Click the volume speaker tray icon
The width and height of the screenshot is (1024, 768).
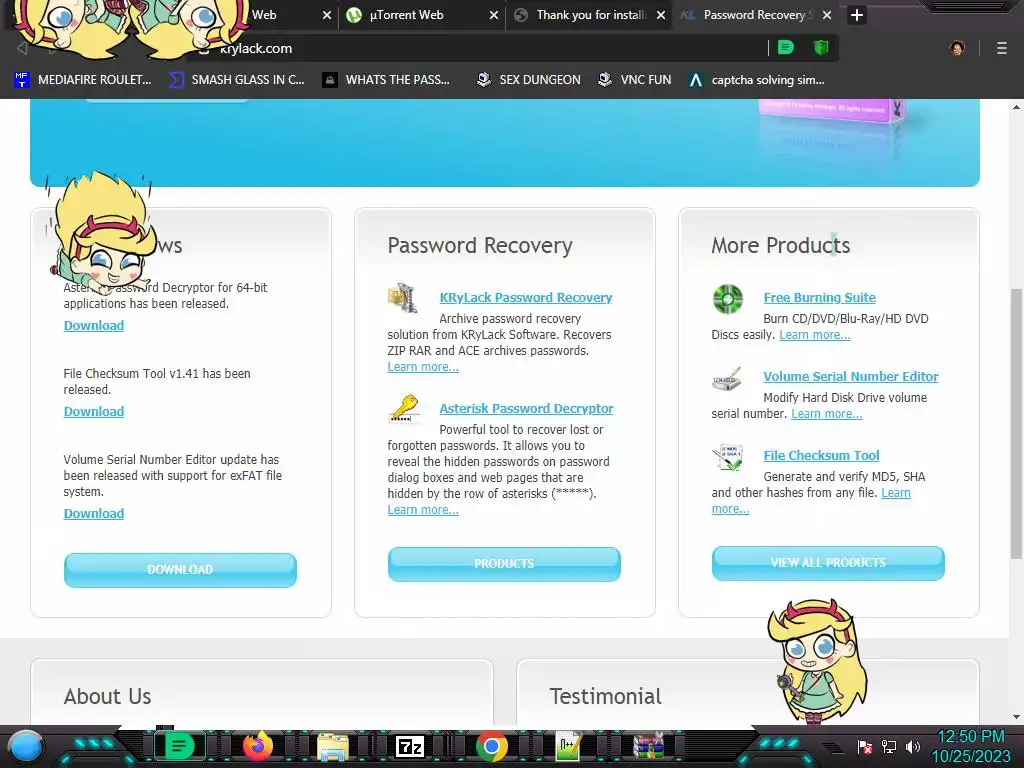(913, 746)
